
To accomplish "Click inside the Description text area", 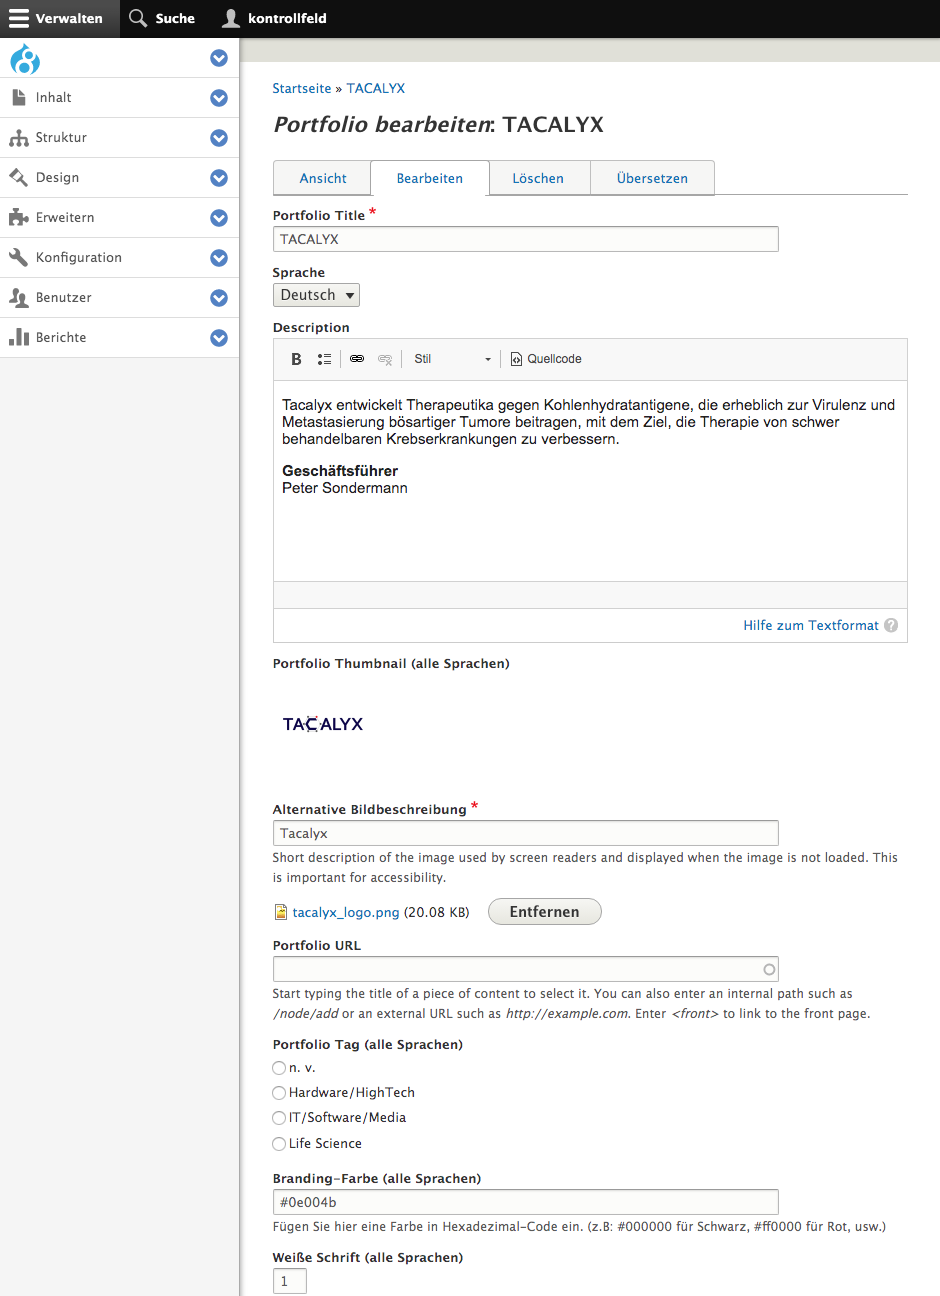I will [590, 481].
